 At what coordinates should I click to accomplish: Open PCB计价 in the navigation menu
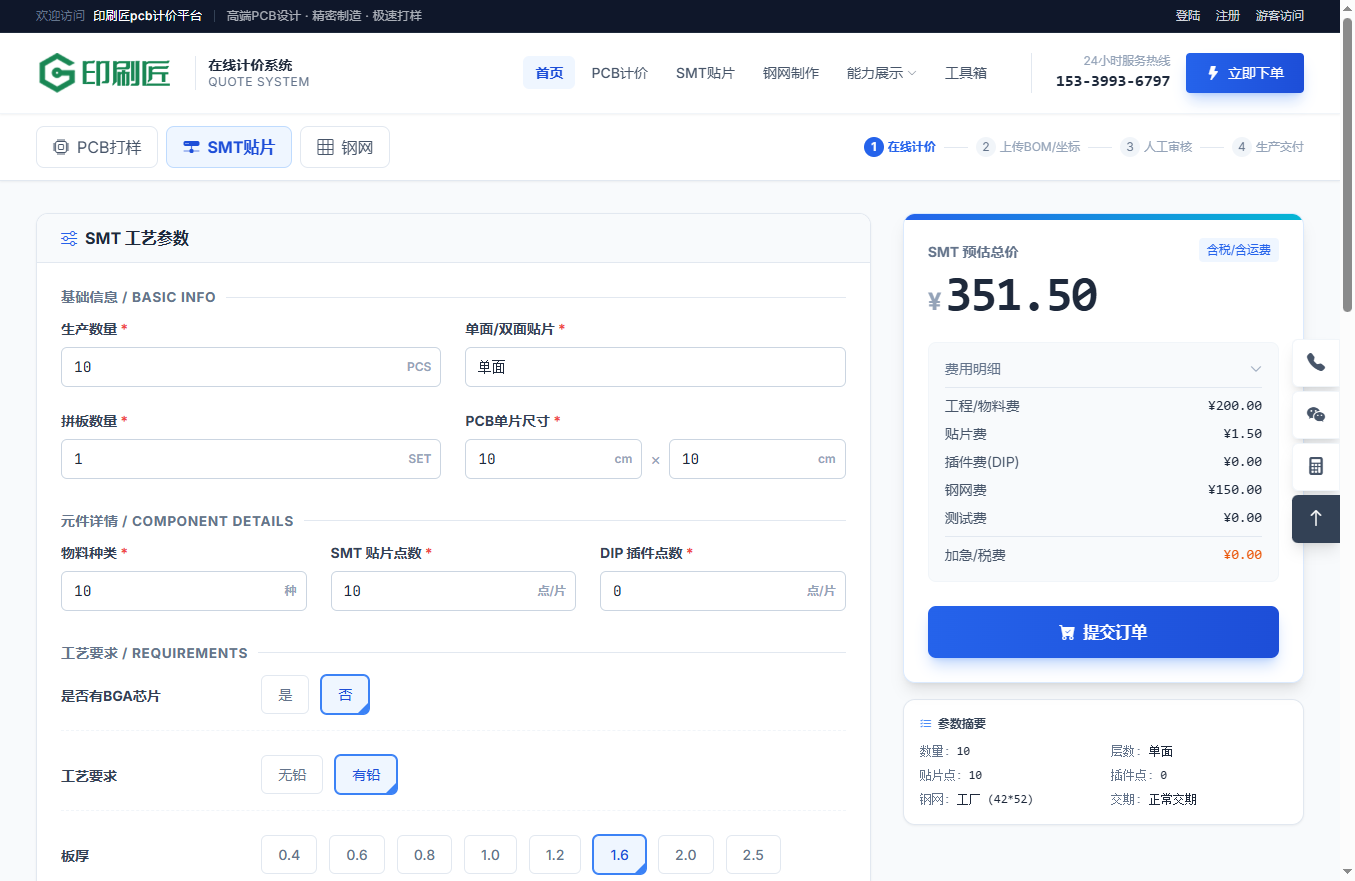click(x=619, y=73)
